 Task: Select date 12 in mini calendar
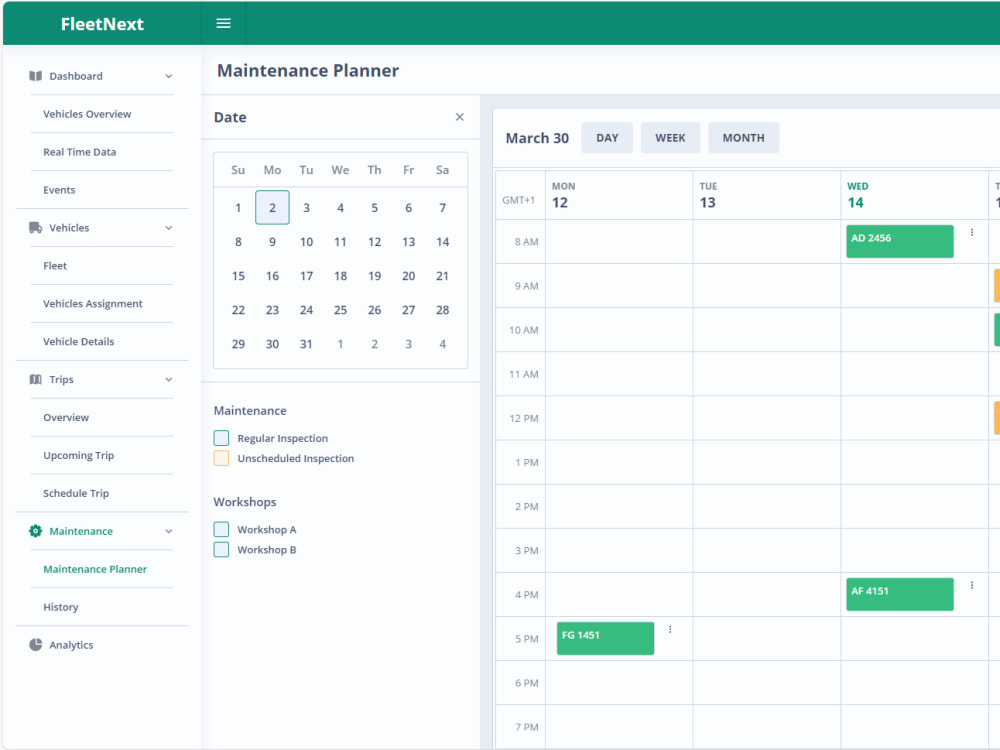[374, 242]
